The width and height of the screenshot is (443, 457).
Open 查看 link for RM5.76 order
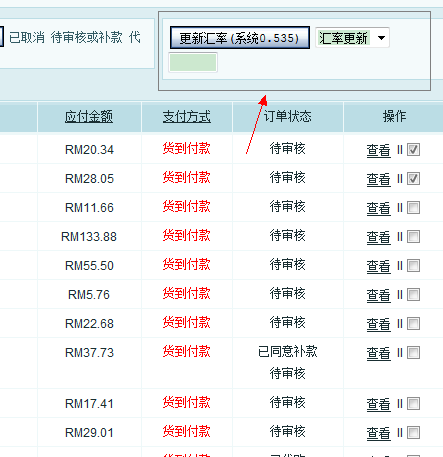tap(379, 295)
